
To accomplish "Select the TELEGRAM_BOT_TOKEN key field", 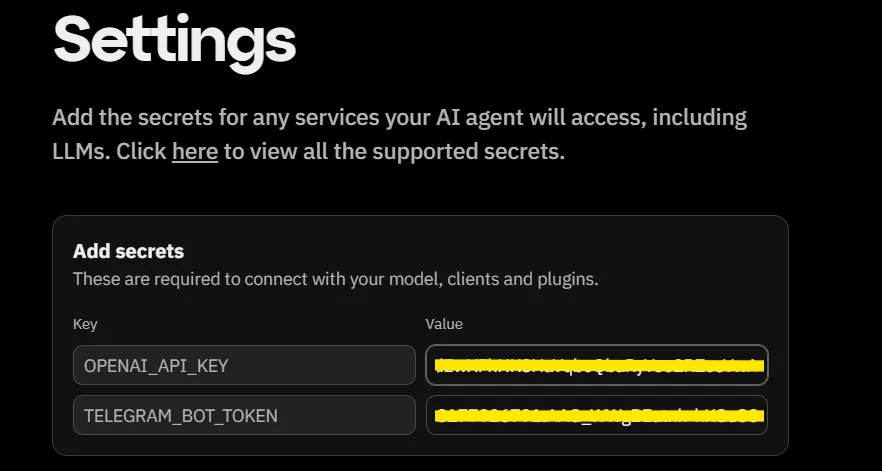I will (243, 415).
